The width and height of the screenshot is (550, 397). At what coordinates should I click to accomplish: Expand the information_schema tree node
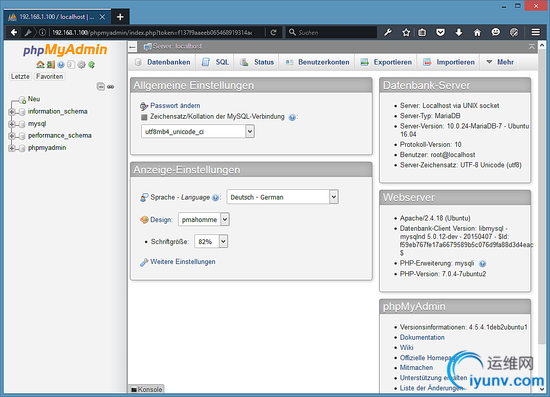point(12,112)
